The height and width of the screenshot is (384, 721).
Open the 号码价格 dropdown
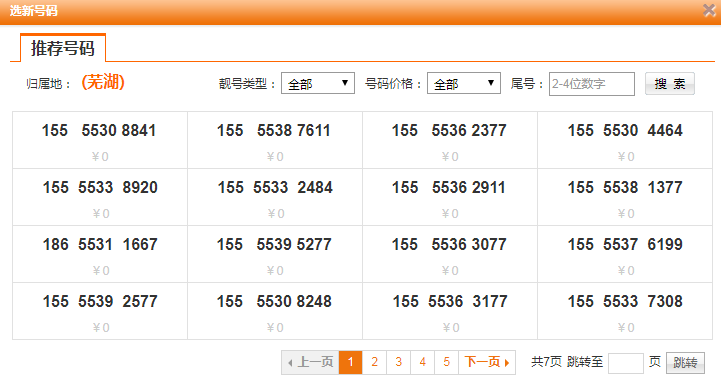tap(464, 83)
